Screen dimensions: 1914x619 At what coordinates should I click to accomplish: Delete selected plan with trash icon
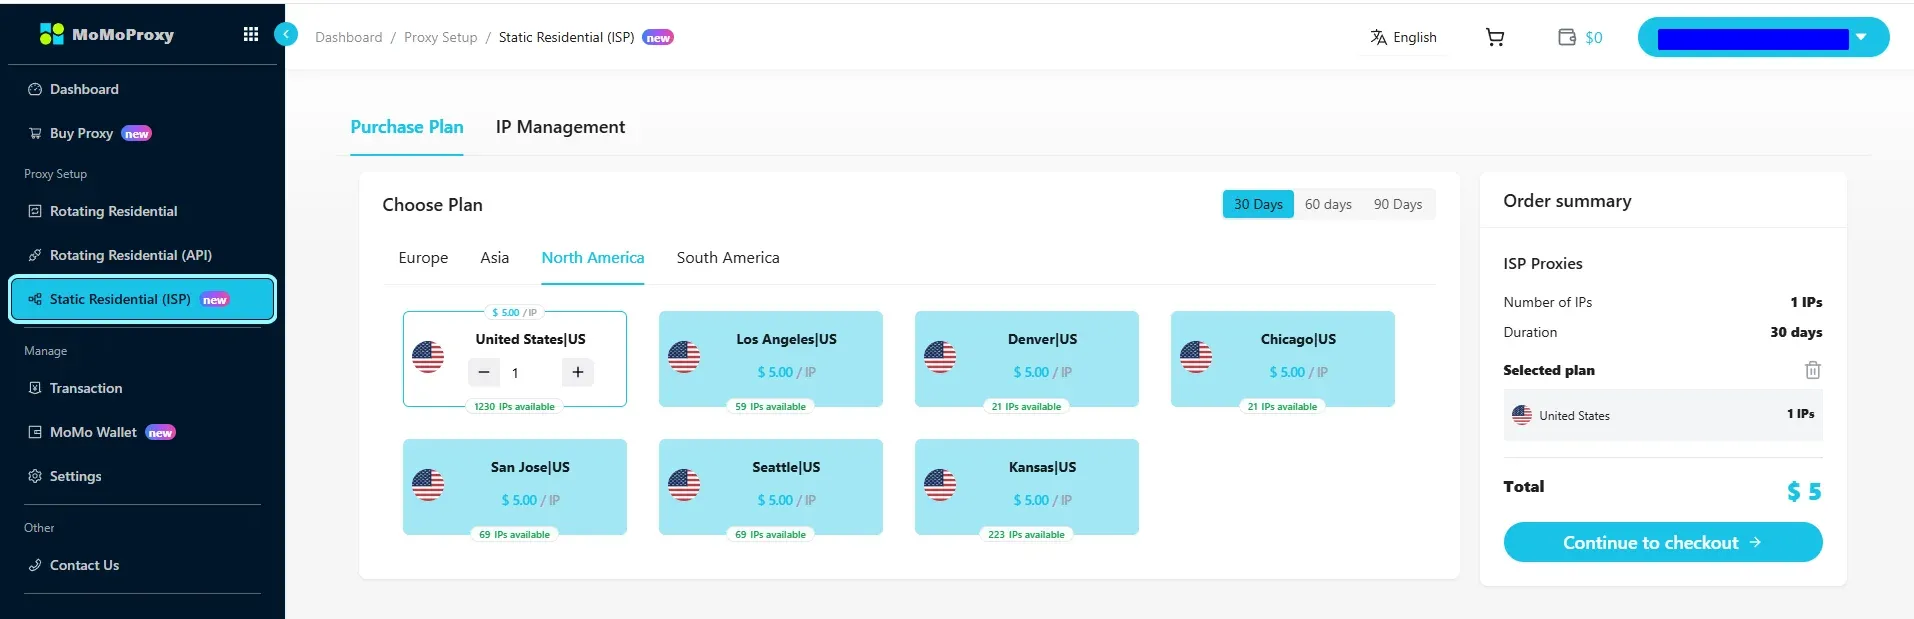pyautogui.click(x=1812, y=370)
